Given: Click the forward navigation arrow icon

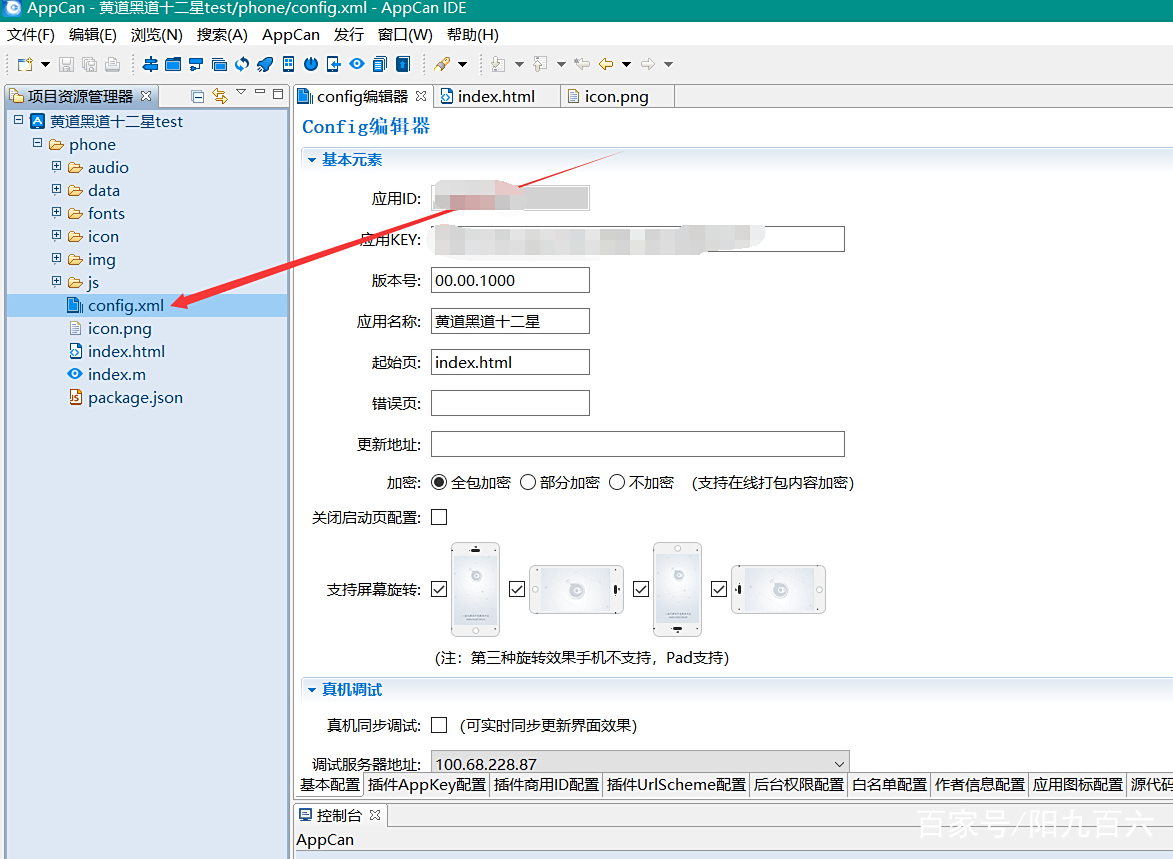Looking at the screenshot, I should click(648, 64).
